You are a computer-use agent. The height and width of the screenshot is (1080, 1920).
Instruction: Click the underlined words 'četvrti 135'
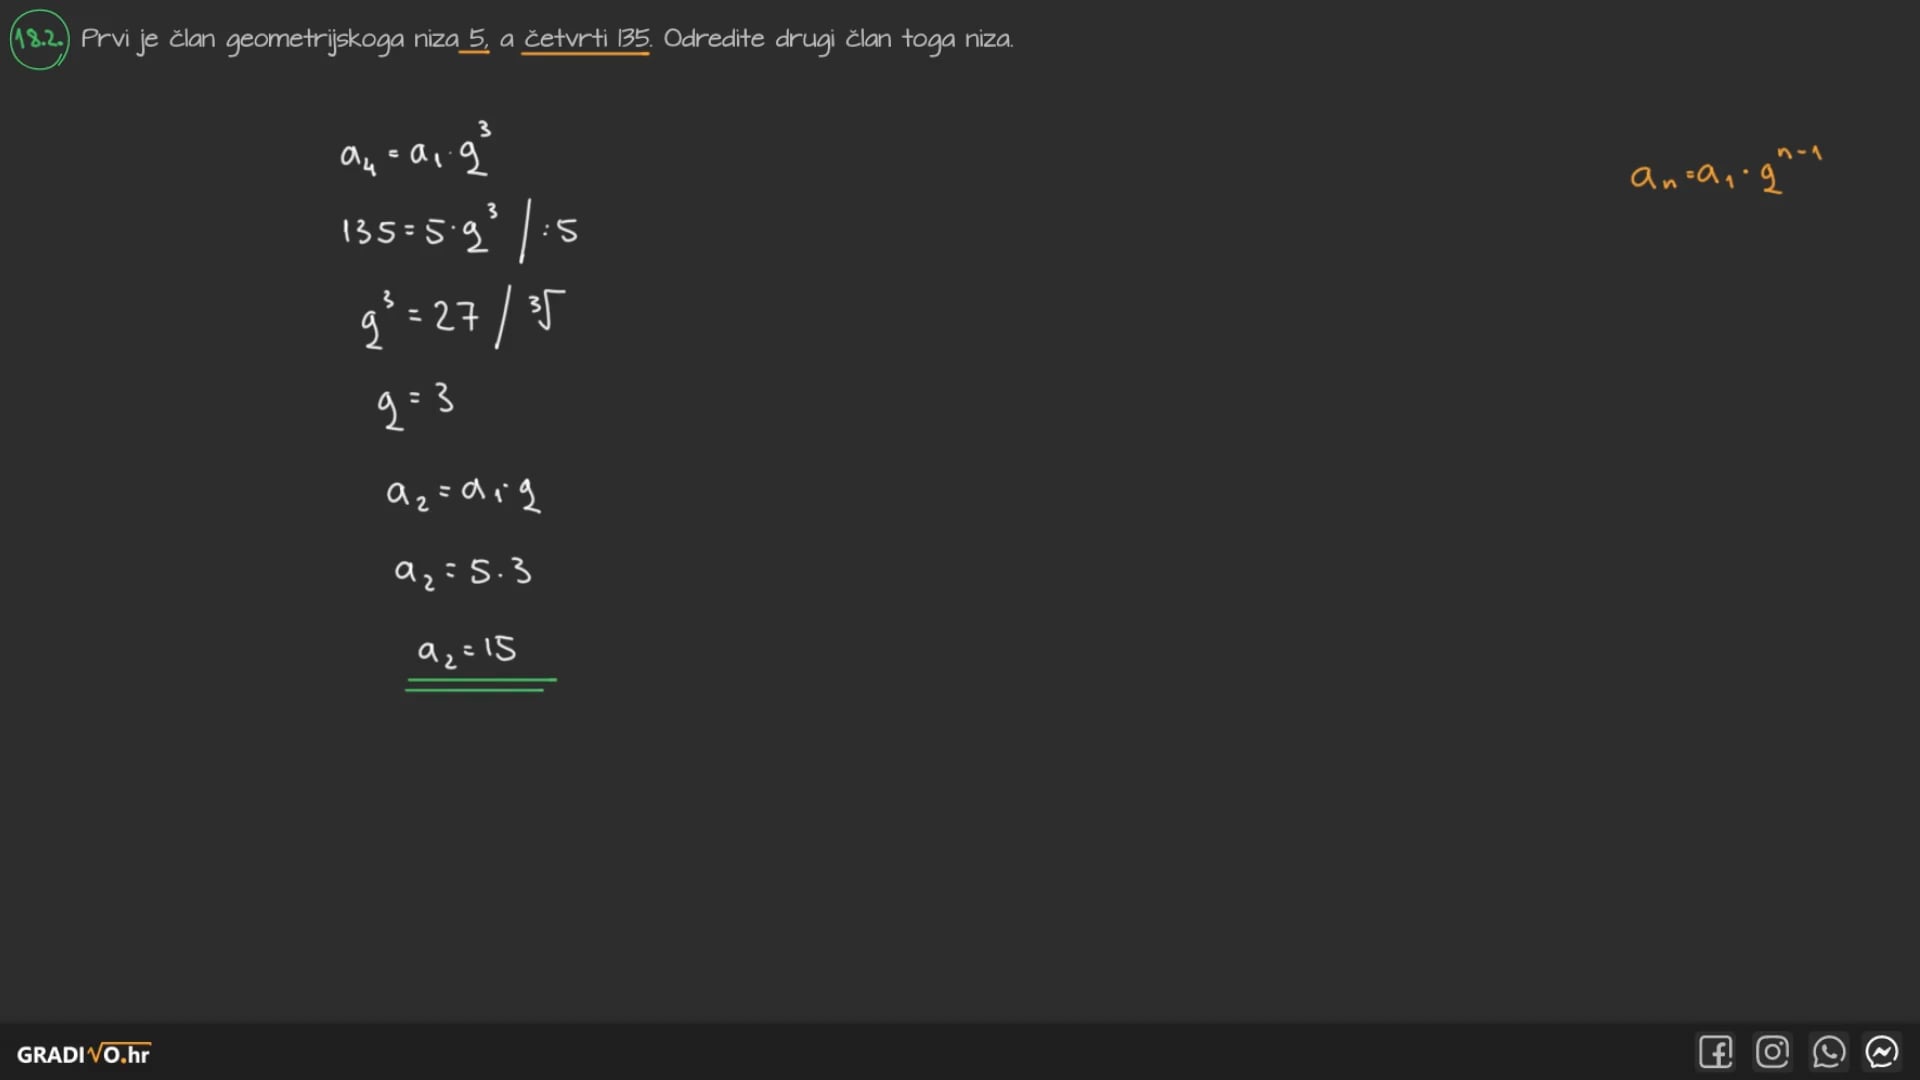[586, 39]
